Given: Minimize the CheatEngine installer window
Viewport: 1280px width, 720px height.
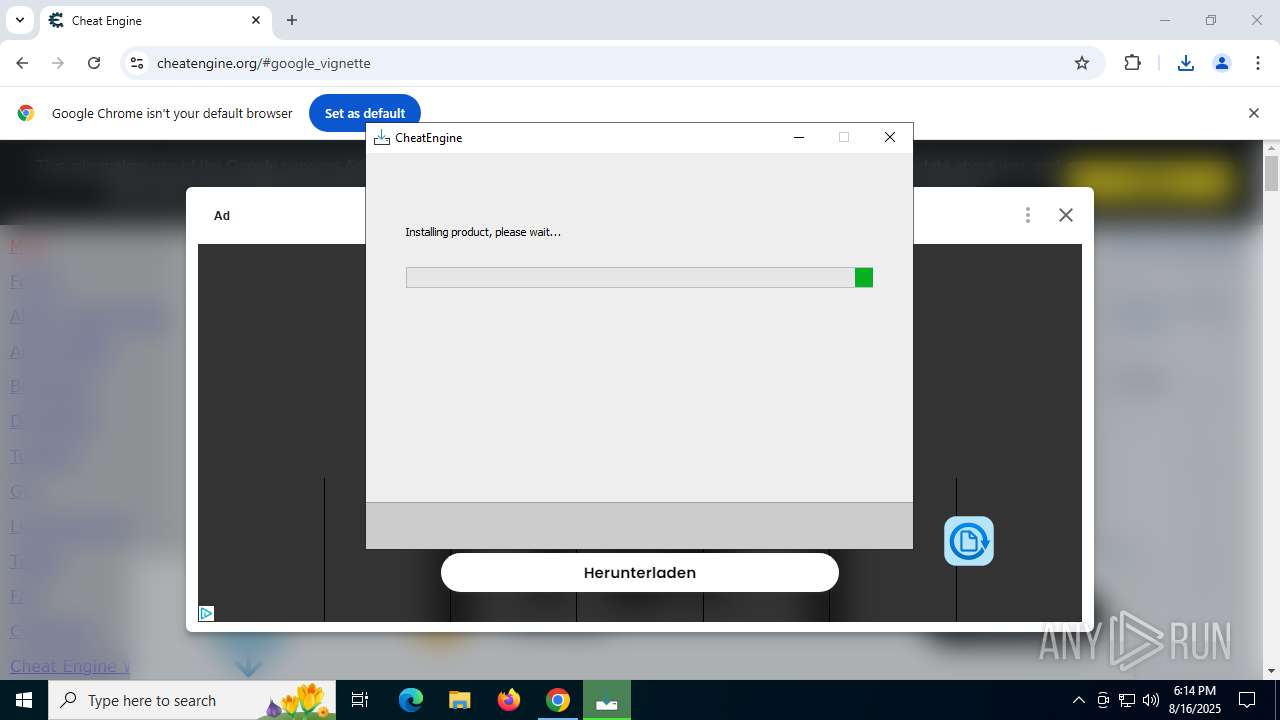Looking at the screenshot, I should pos(799,137).
